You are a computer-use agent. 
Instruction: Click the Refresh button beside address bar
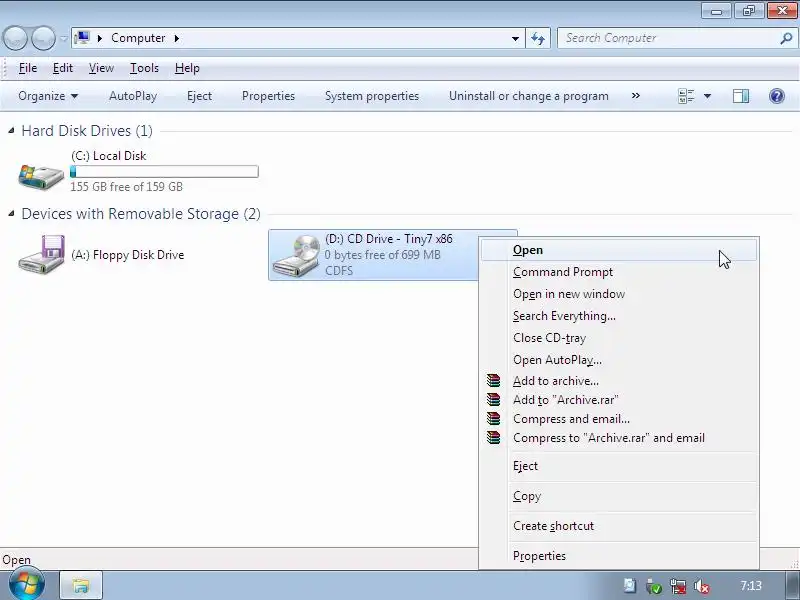[538, 38]
